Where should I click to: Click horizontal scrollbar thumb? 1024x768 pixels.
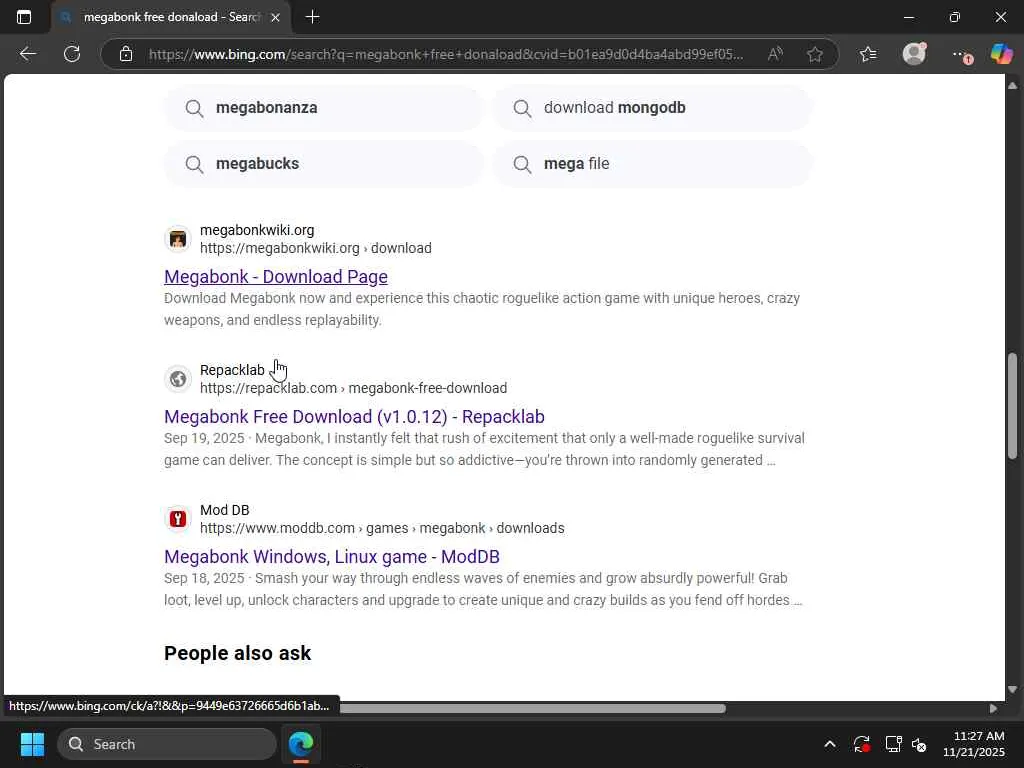coord(532,709)
